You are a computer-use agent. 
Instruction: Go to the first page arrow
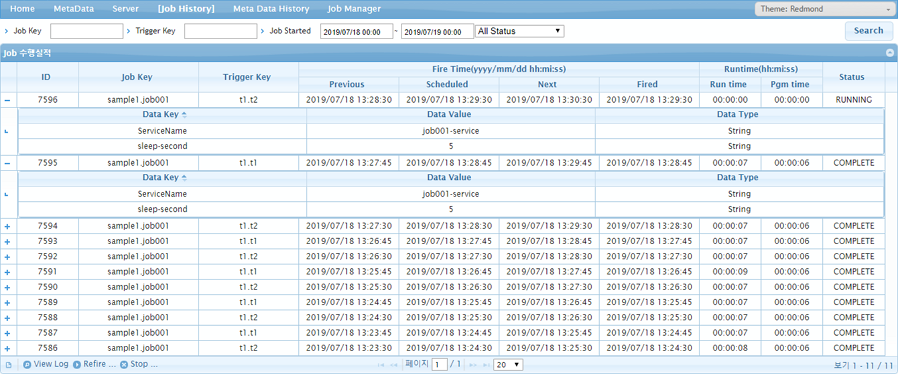(x=381, y=365)
